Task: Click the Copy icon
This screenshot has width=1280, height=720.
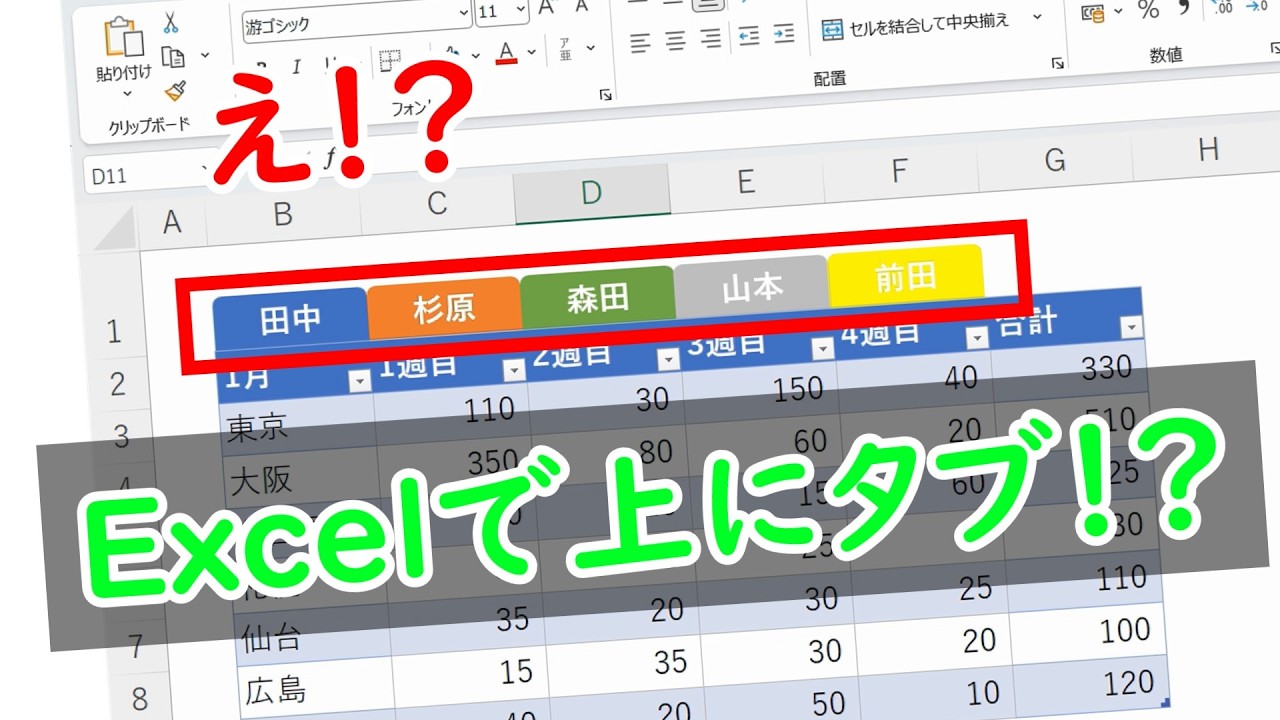Action: click(173, 56)
